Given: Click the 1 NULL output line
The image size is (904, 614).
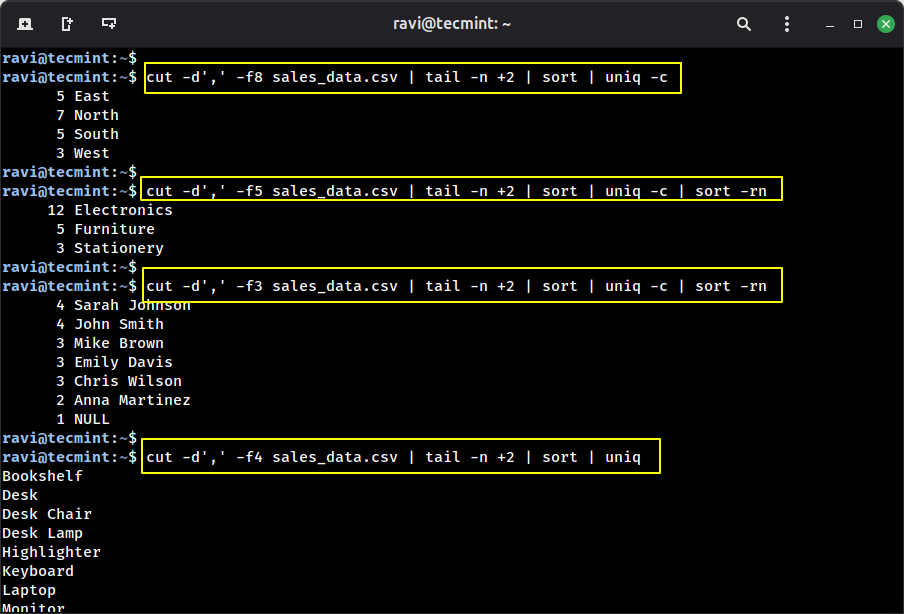Looking at the screenshot, I should [x=78, y=418].
